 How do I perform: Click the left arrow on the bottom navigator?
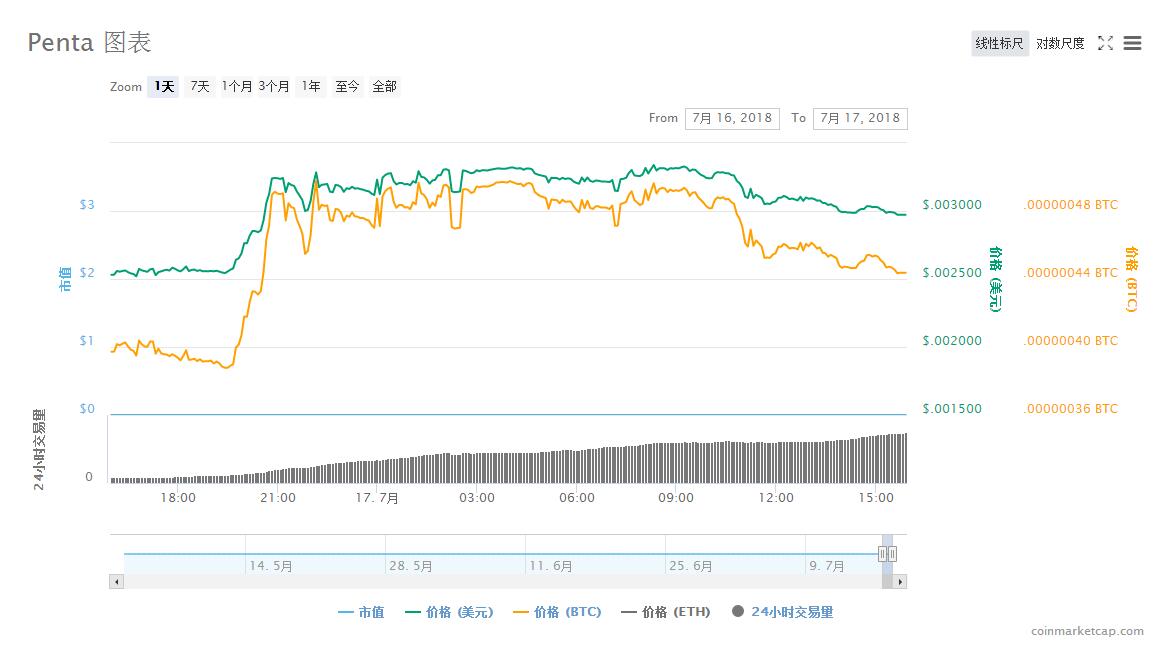tap(116, 581)
